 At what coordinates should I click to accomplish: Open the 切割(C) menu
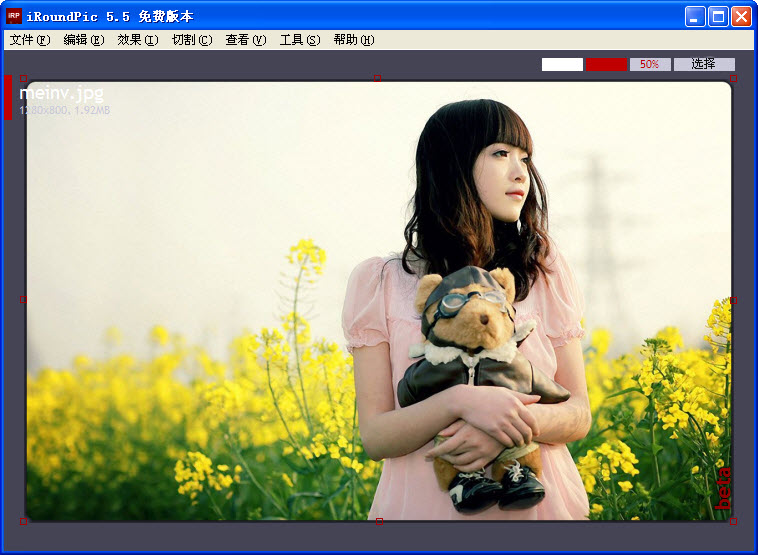pos(191,40)
